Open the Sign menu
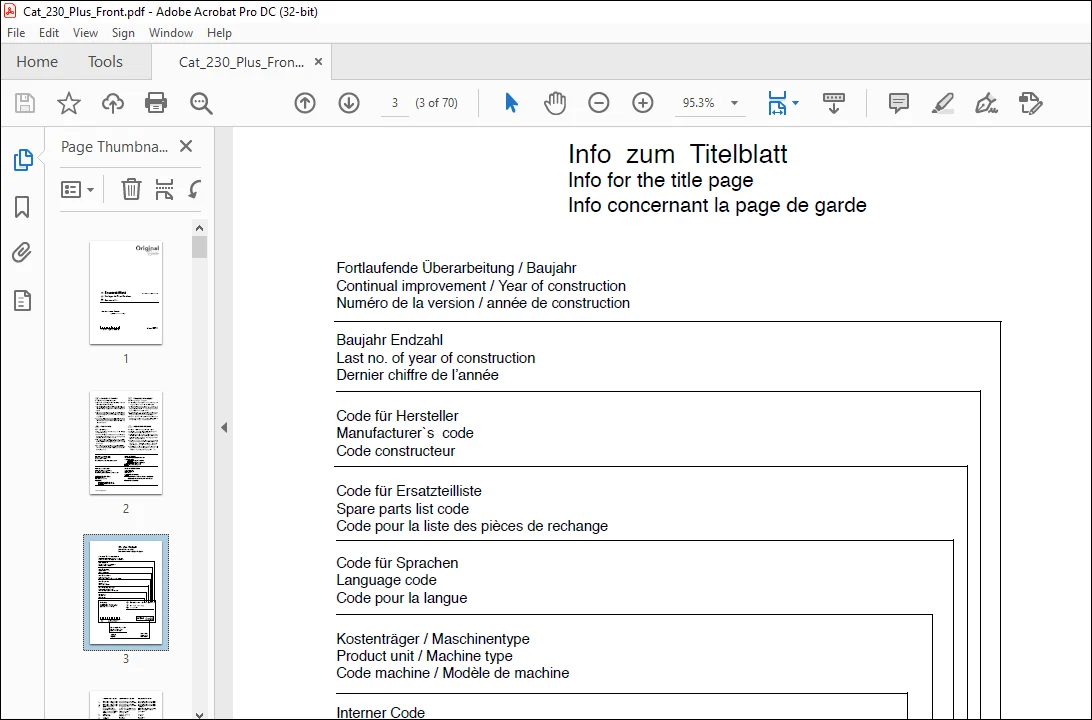Viewport: 1092px width, 720px height. (123, 33)
